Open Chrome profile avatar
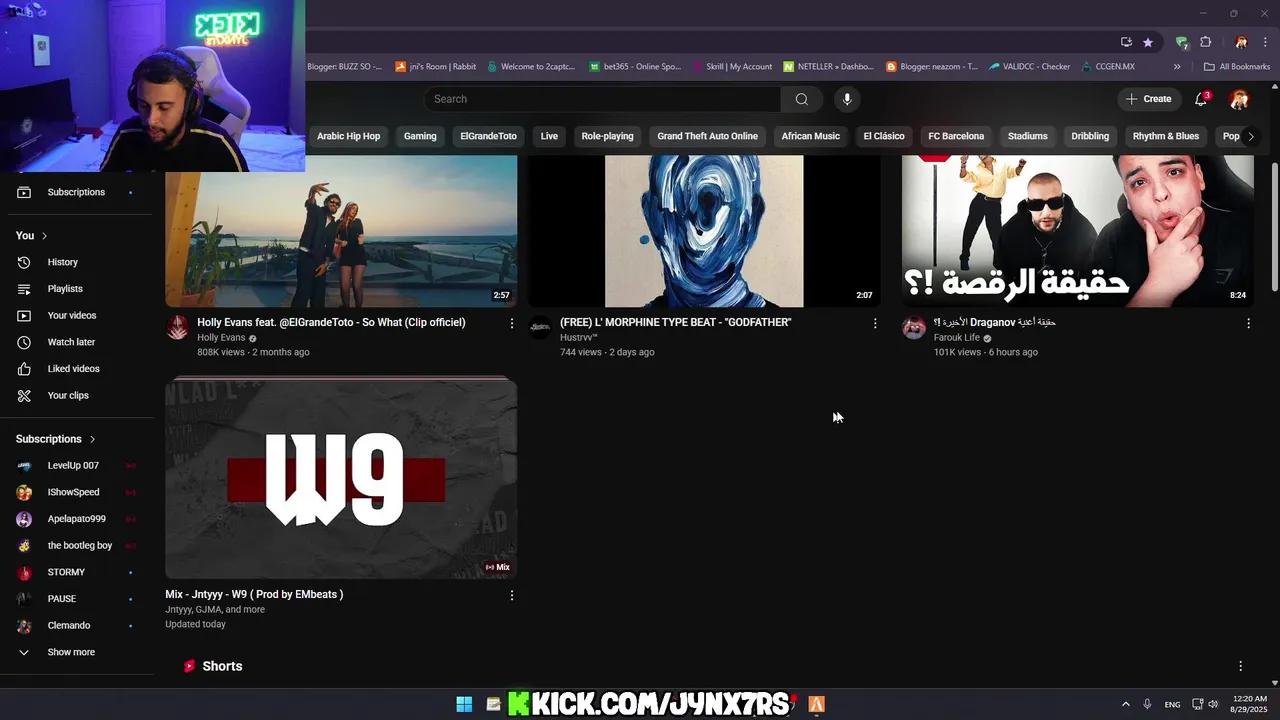This screenshot has height=720, width=1280. tap(1241, 42)
